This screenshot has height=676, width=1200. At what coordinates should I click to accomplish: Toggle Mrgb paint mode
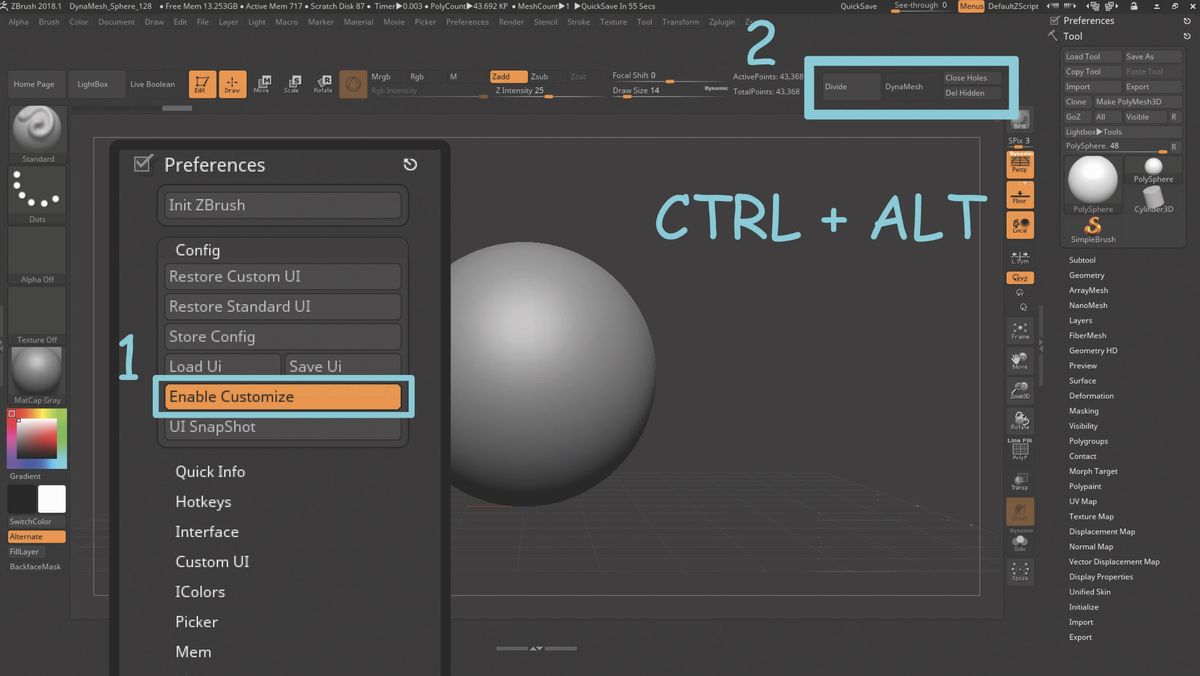pyautogui.click(x=382, y=75)
